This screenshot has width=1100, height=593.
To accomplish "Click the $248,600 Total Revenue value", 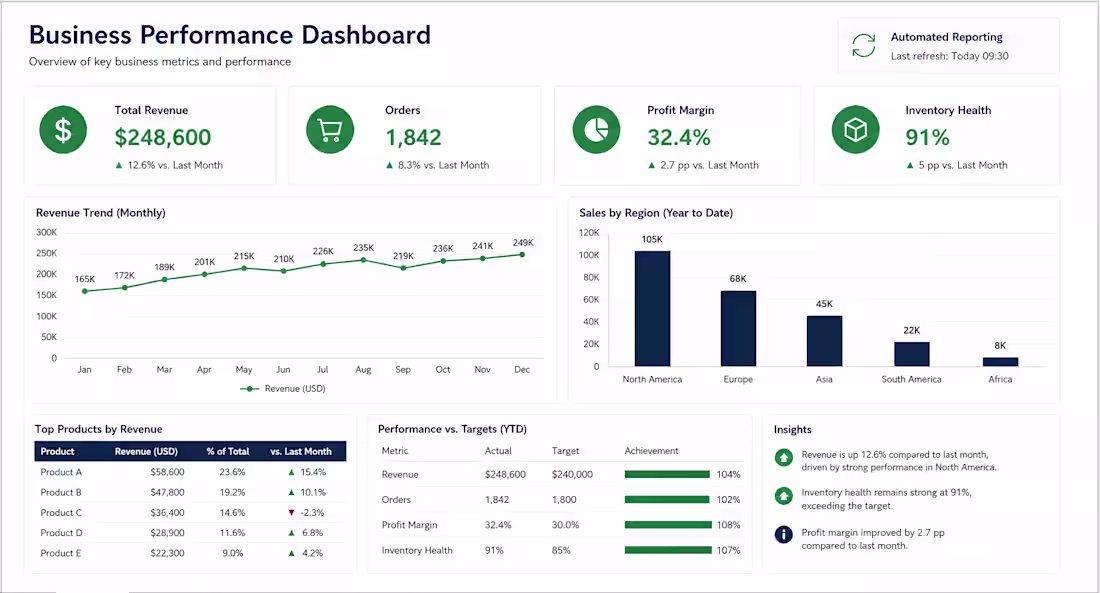I will pyautogui.click(x=163, y=138).
